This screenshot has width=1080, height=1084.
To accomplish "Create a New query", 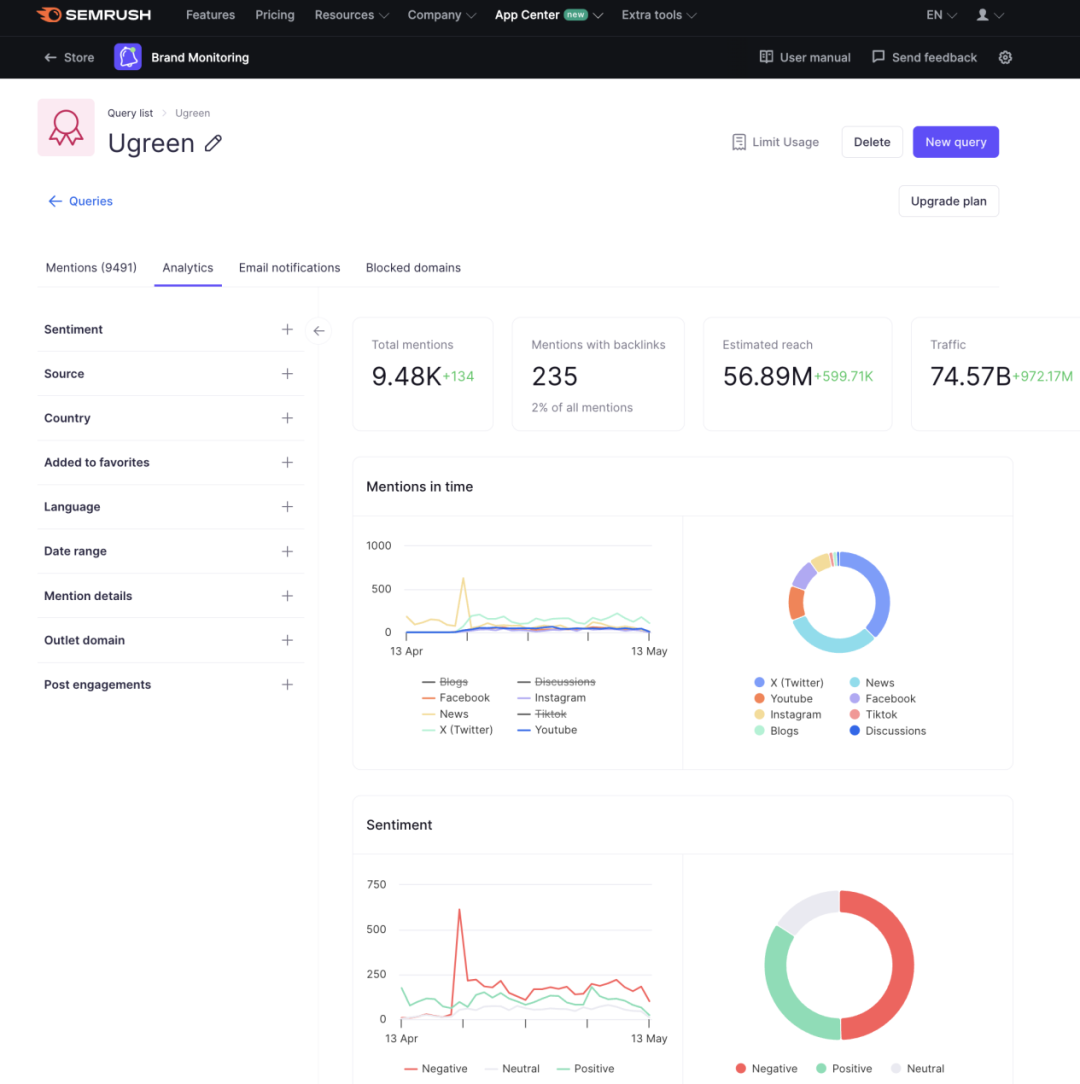I will [956, 142].
